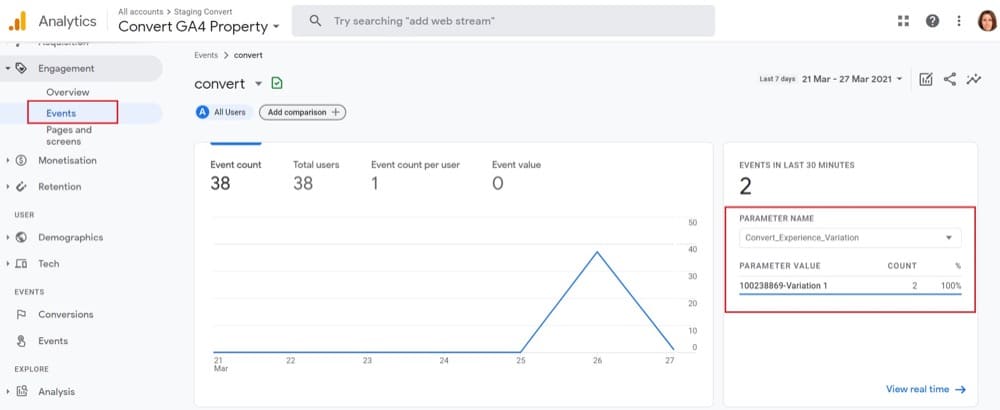Collapse the Engagement section arrow
The image size is (1000, 410).
pyautogui.click(x=7, y=68)
